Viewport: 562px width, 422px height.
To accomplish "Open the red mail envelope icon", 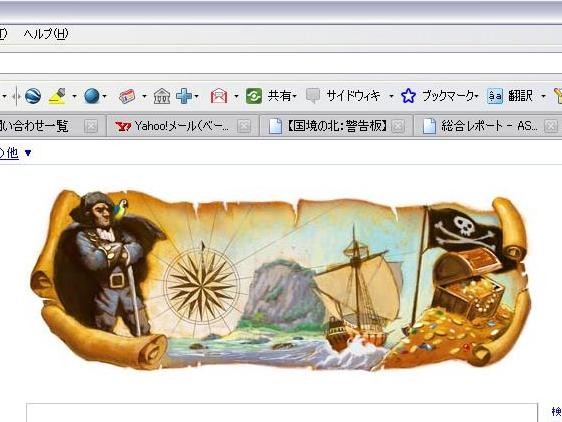I will (219, 96).
